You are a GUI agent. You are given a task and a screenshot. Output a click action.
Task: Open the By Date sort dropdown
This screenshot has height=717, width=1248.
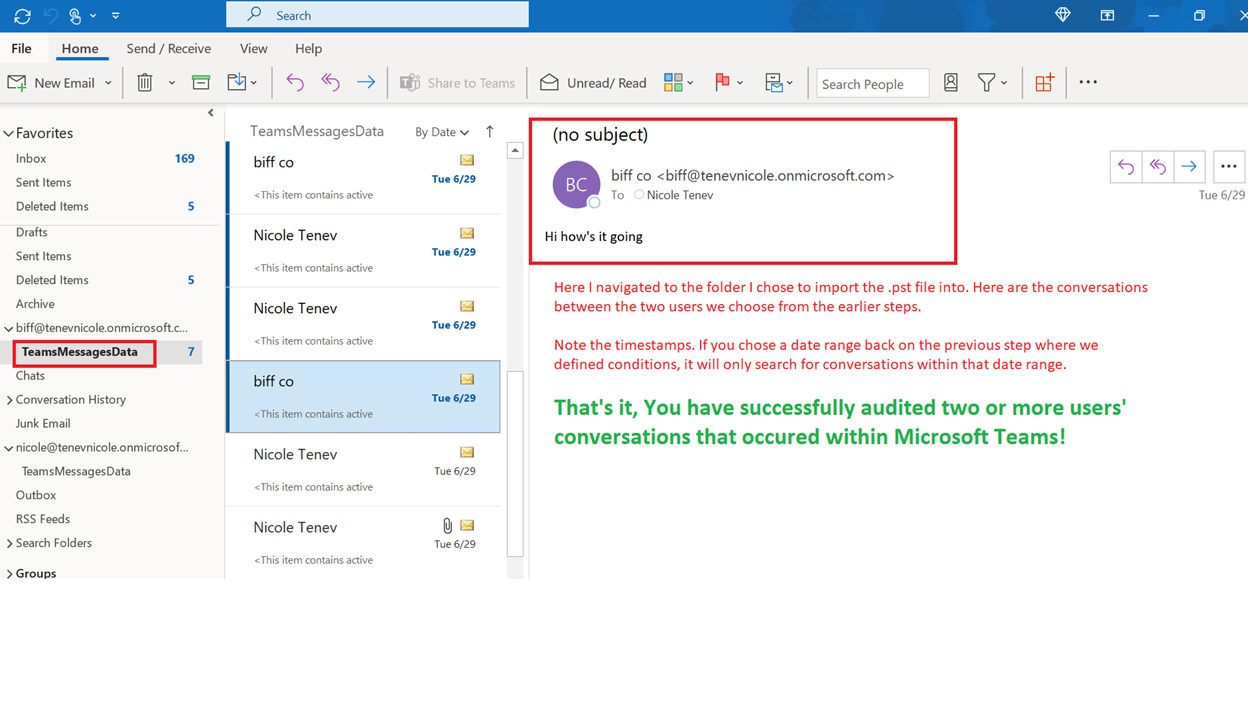442,132
